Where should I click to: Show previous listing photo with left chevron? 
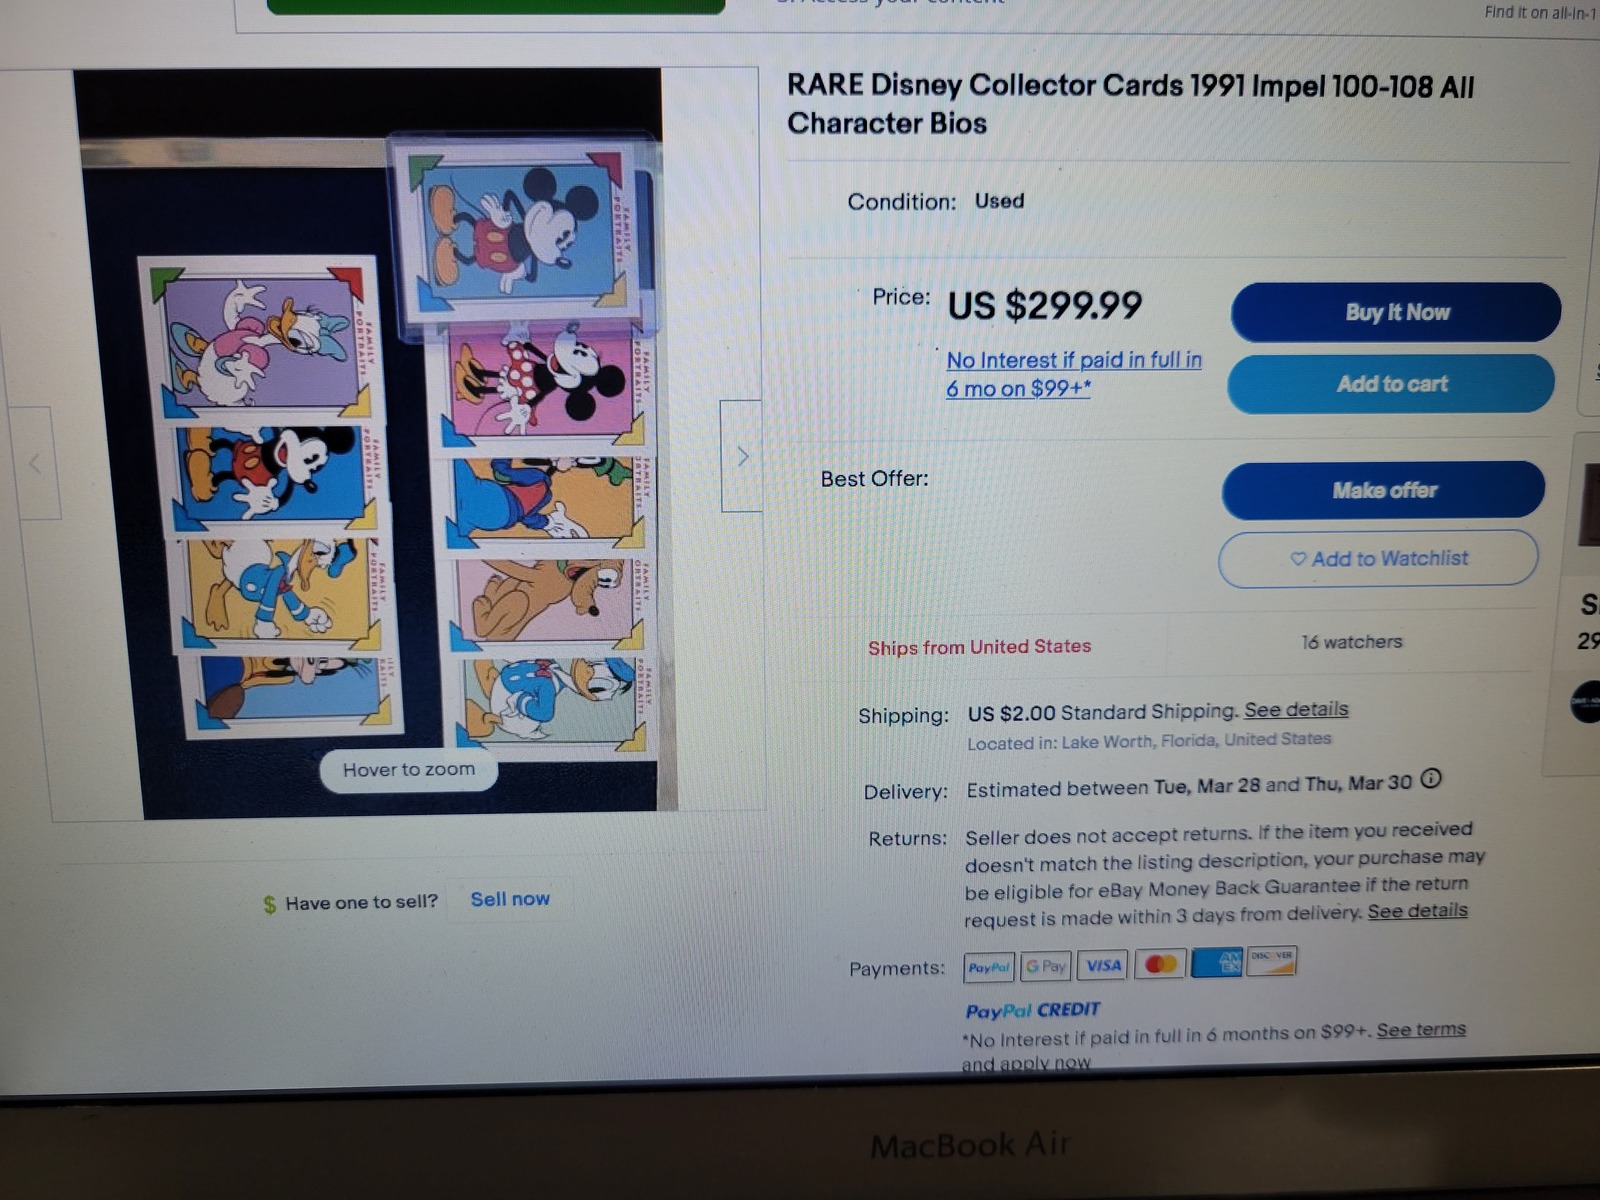35,463
